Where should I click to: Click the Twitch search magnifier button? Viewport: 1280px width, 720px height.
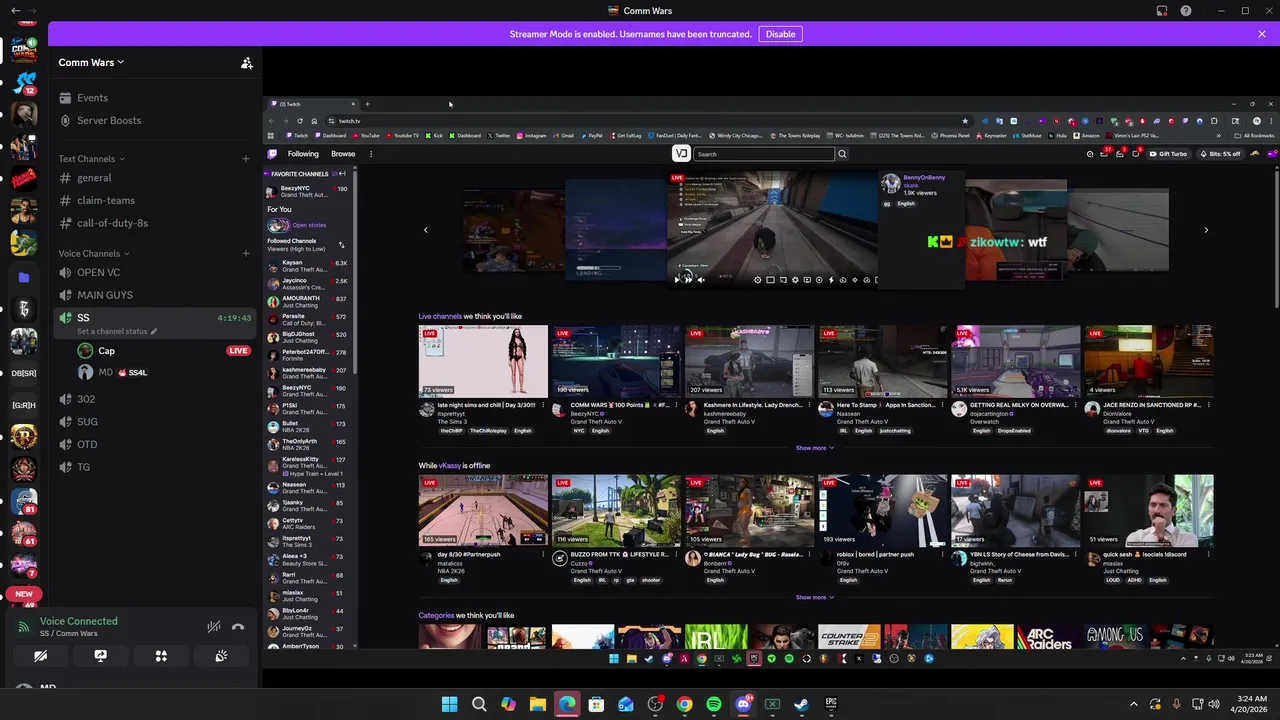[x=842, y=154]
